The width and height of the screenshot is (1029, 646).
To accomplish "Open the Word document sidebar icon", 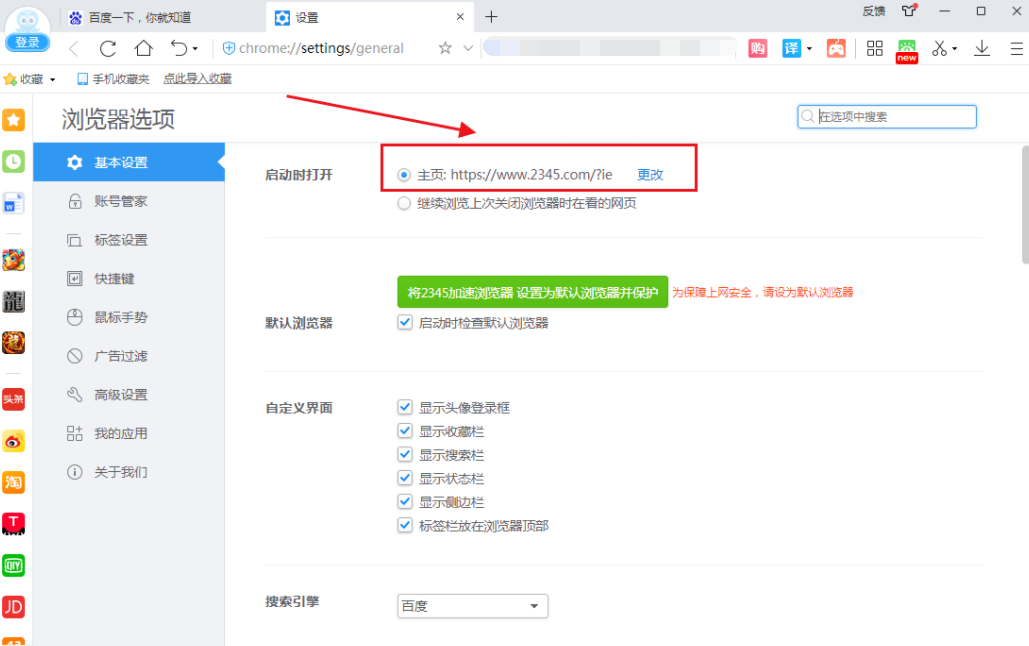I will point(13,204).
